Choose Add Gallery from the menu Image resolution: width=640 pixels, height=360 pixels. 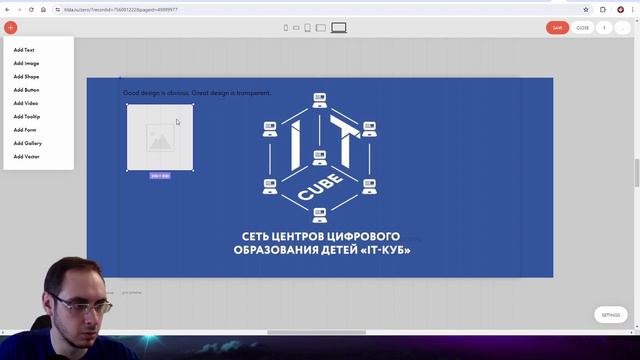coord(27,143)
